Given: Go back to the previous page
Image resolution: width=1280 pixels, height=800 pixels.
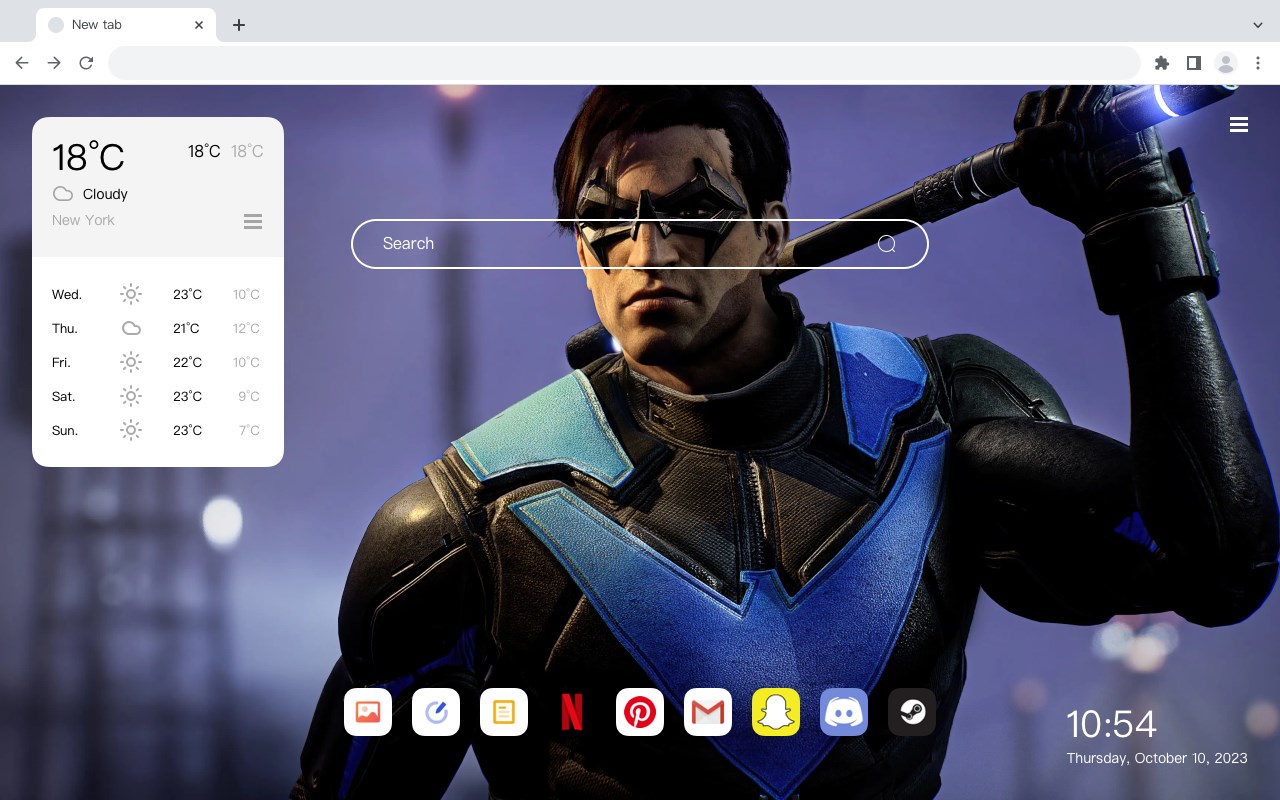Looking at the screenshot, I should point(22,63).
